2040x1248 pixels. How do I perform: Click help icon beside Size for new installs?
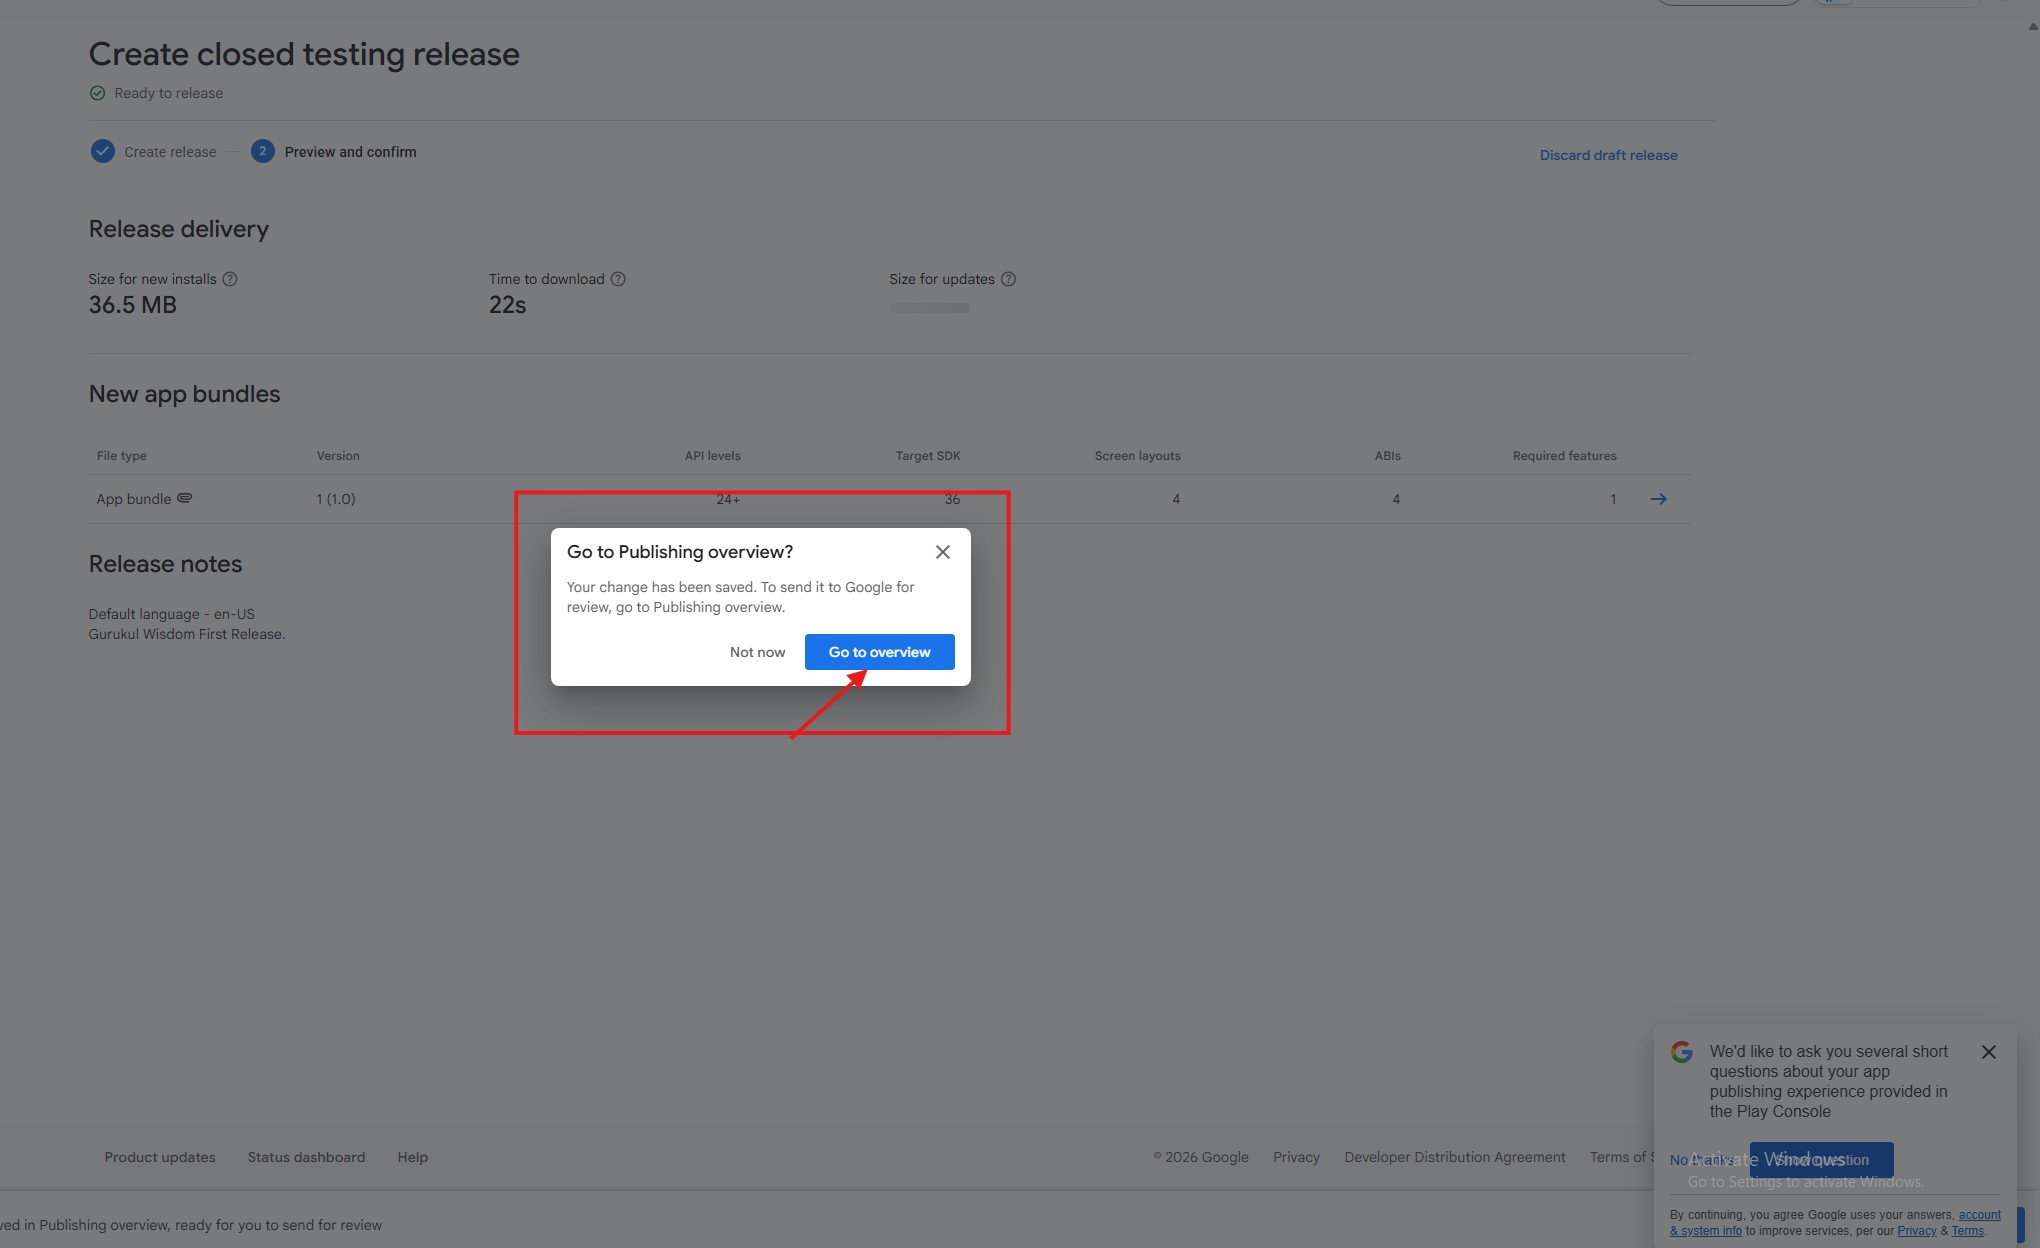pyautogui.click(x=230, y=279)
